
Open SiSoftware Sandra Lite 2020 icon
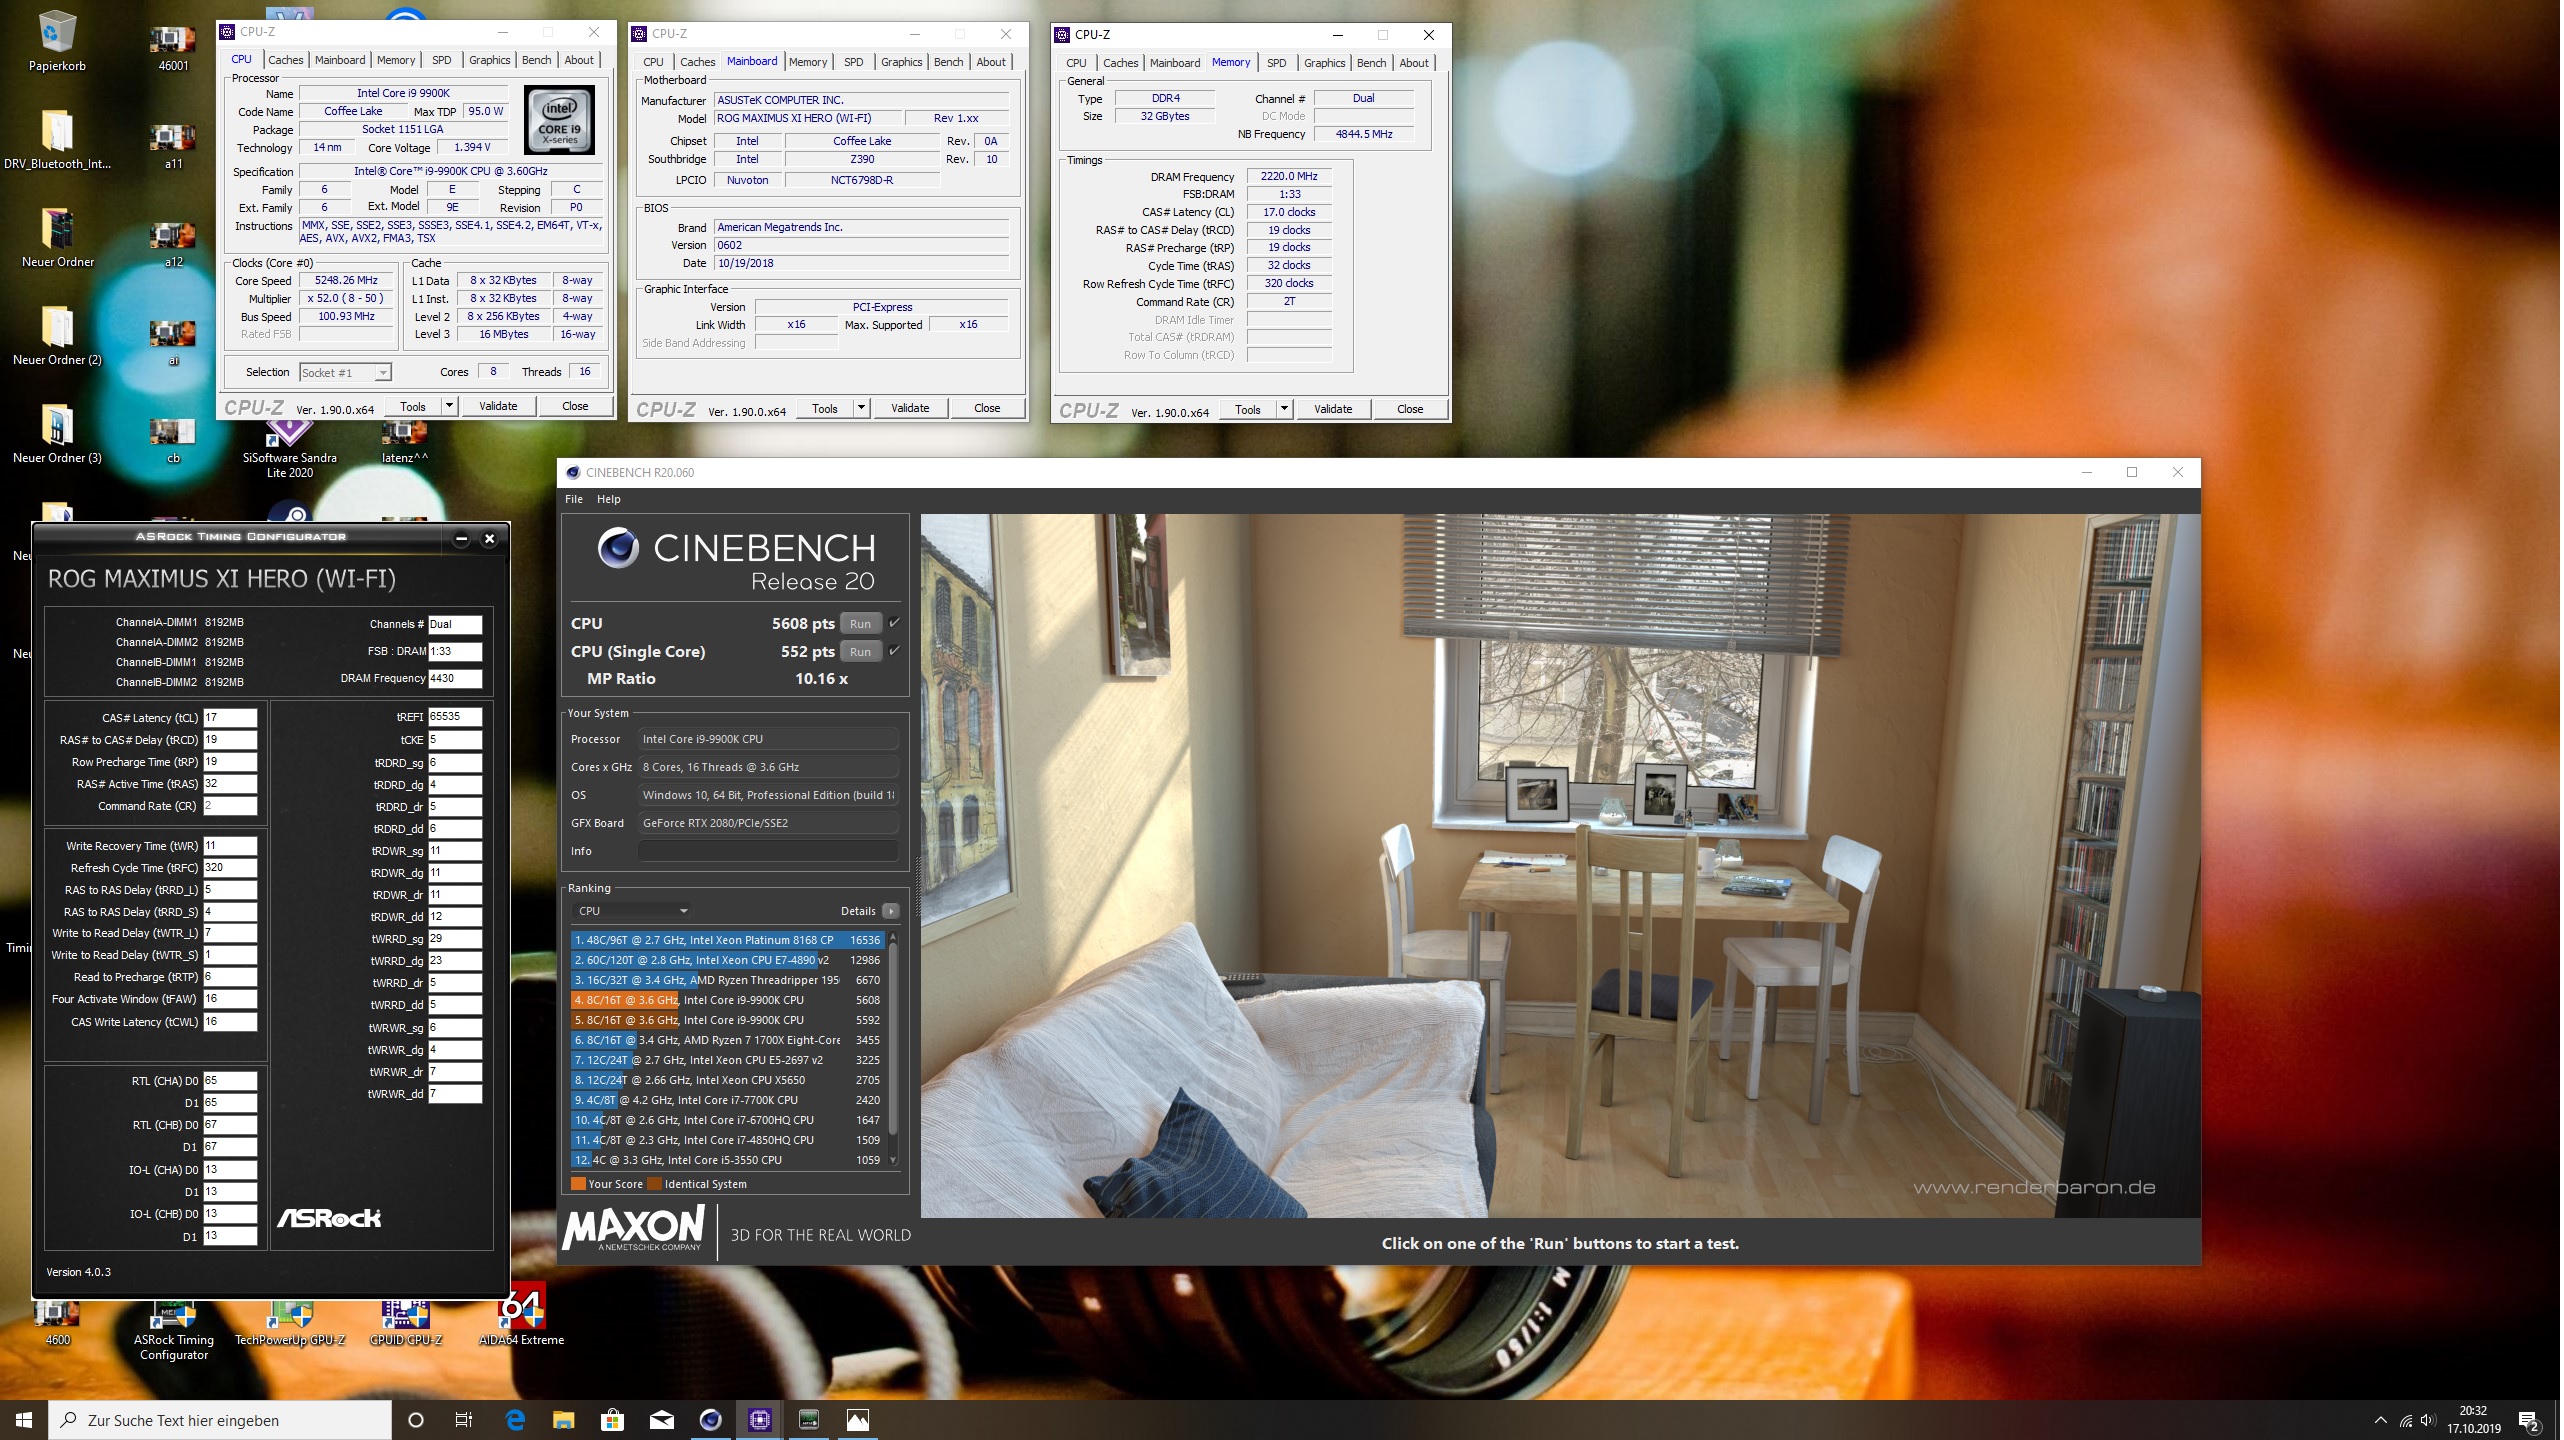tap(289, 432)
